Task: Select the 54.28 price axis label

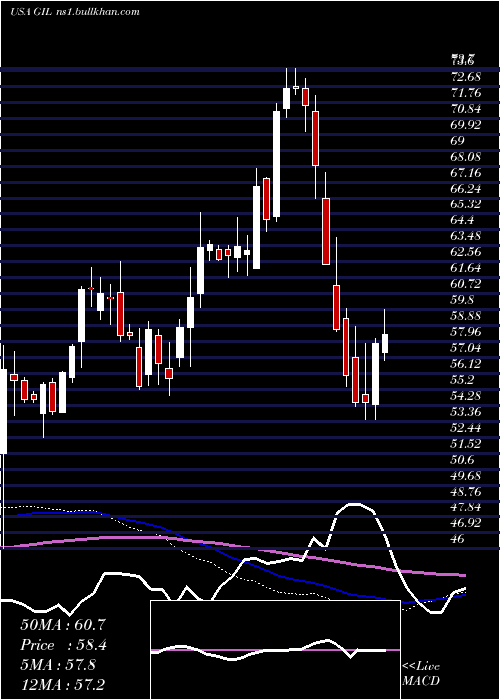Action: tap(466, 395)
